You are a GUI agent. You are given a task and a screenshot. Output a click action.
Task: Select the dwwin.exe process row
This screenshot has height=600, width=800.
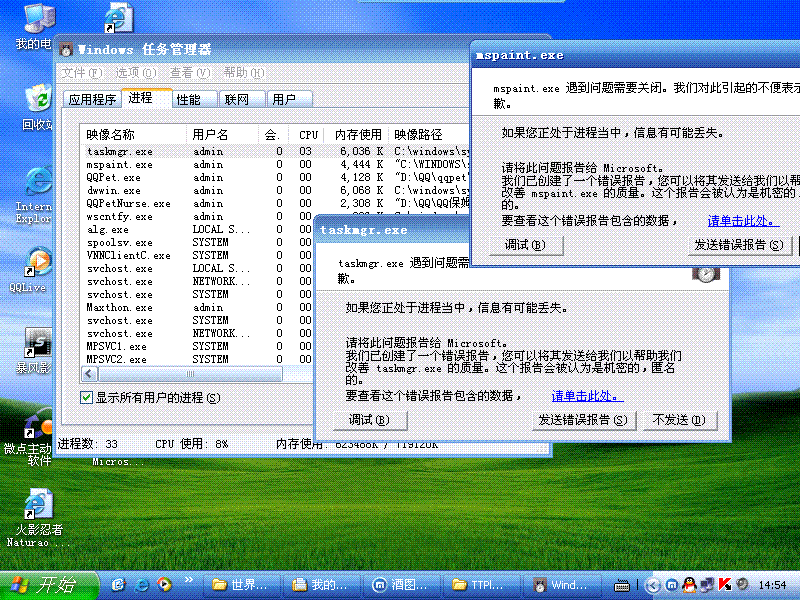276,190
